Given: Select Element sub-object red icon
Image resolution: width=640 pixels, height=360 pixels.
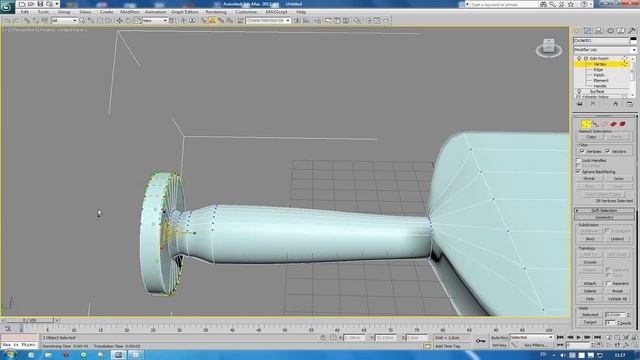Looking at the screenshot, I should pos(622,124).
